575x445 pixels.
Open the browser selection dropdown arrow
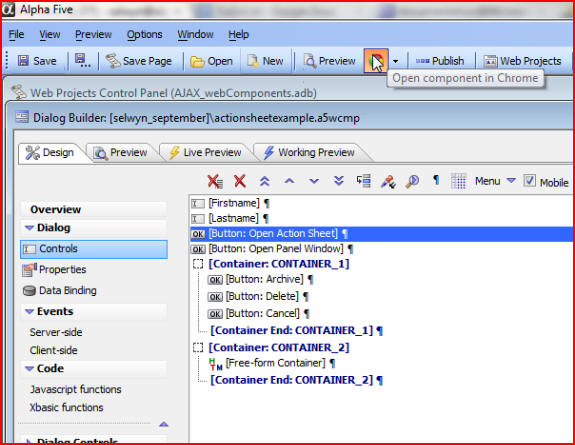pyautogui.click(x=395, y=61)
